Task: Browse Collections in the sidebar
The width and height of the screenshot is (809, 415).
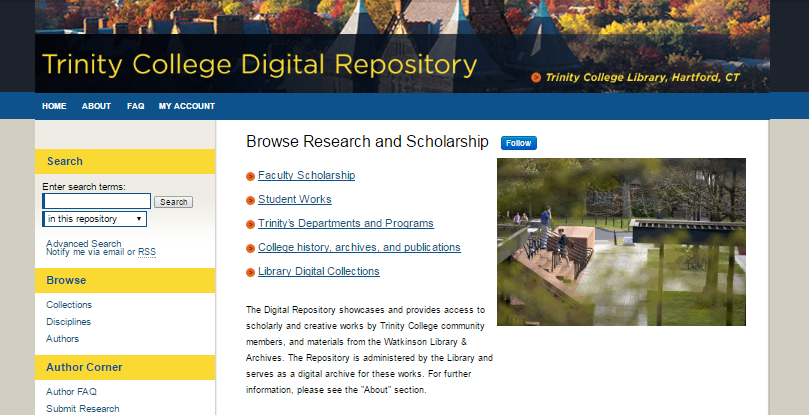Action: (x=69, y=305)
